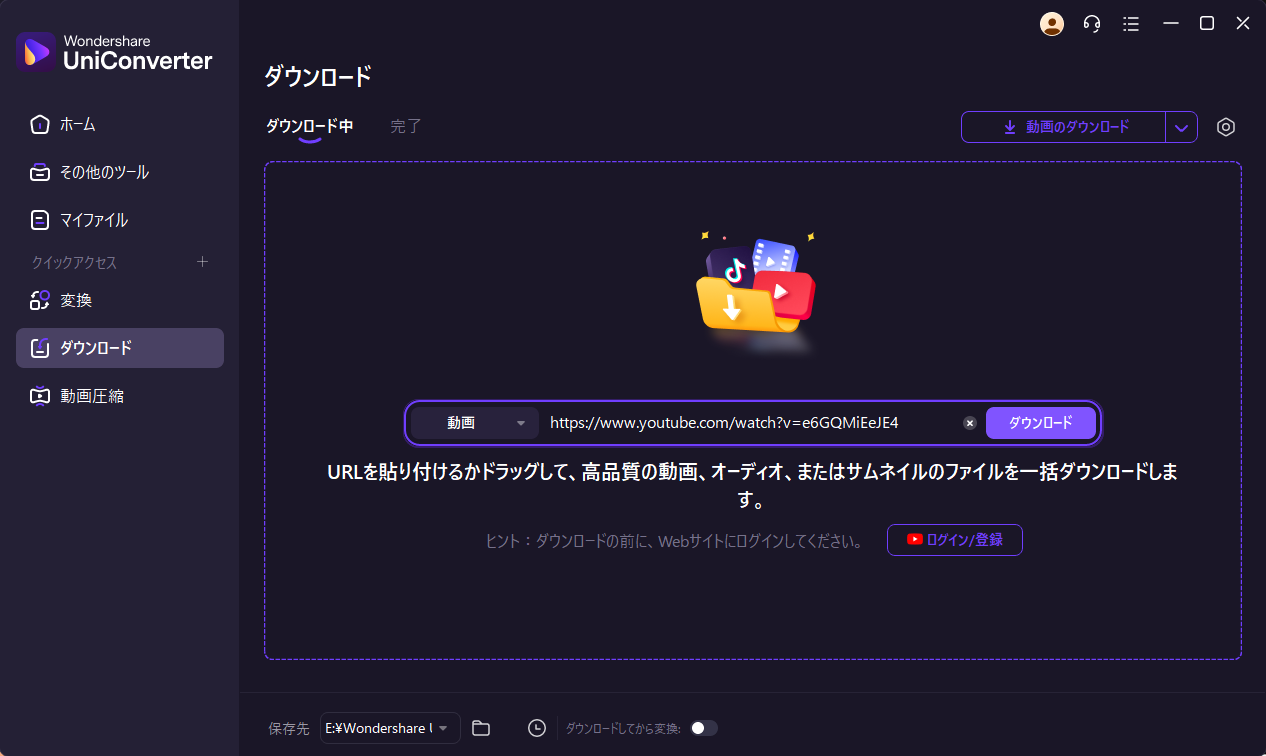
Task: Open 動画圧縮 in the sidebar
Action: pos(120,396)
